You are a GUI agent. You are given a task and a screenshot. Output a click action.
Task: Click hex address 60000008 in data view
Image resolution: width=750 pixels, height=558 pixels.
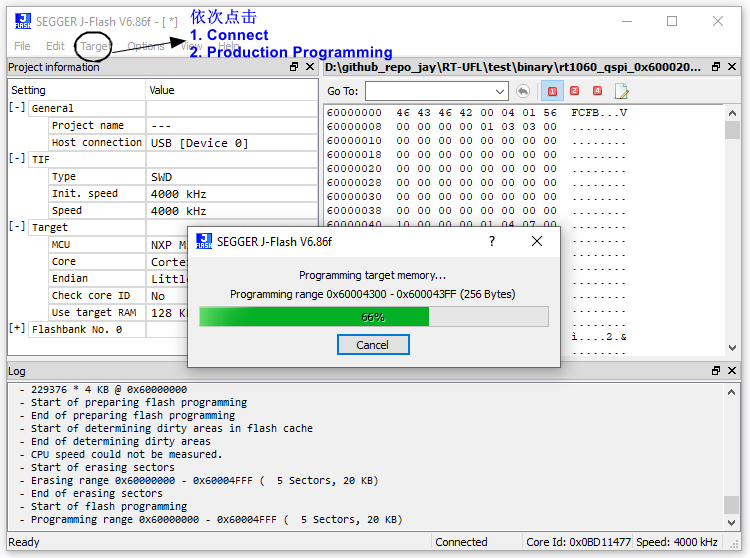pos(354,127)
